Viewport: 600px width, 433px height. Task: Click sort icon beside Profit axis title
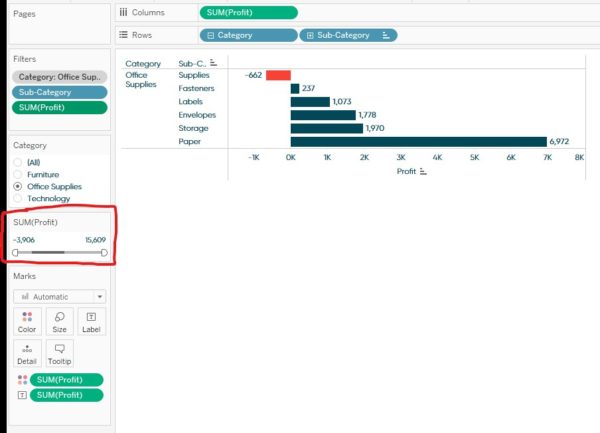coord(424,172)
